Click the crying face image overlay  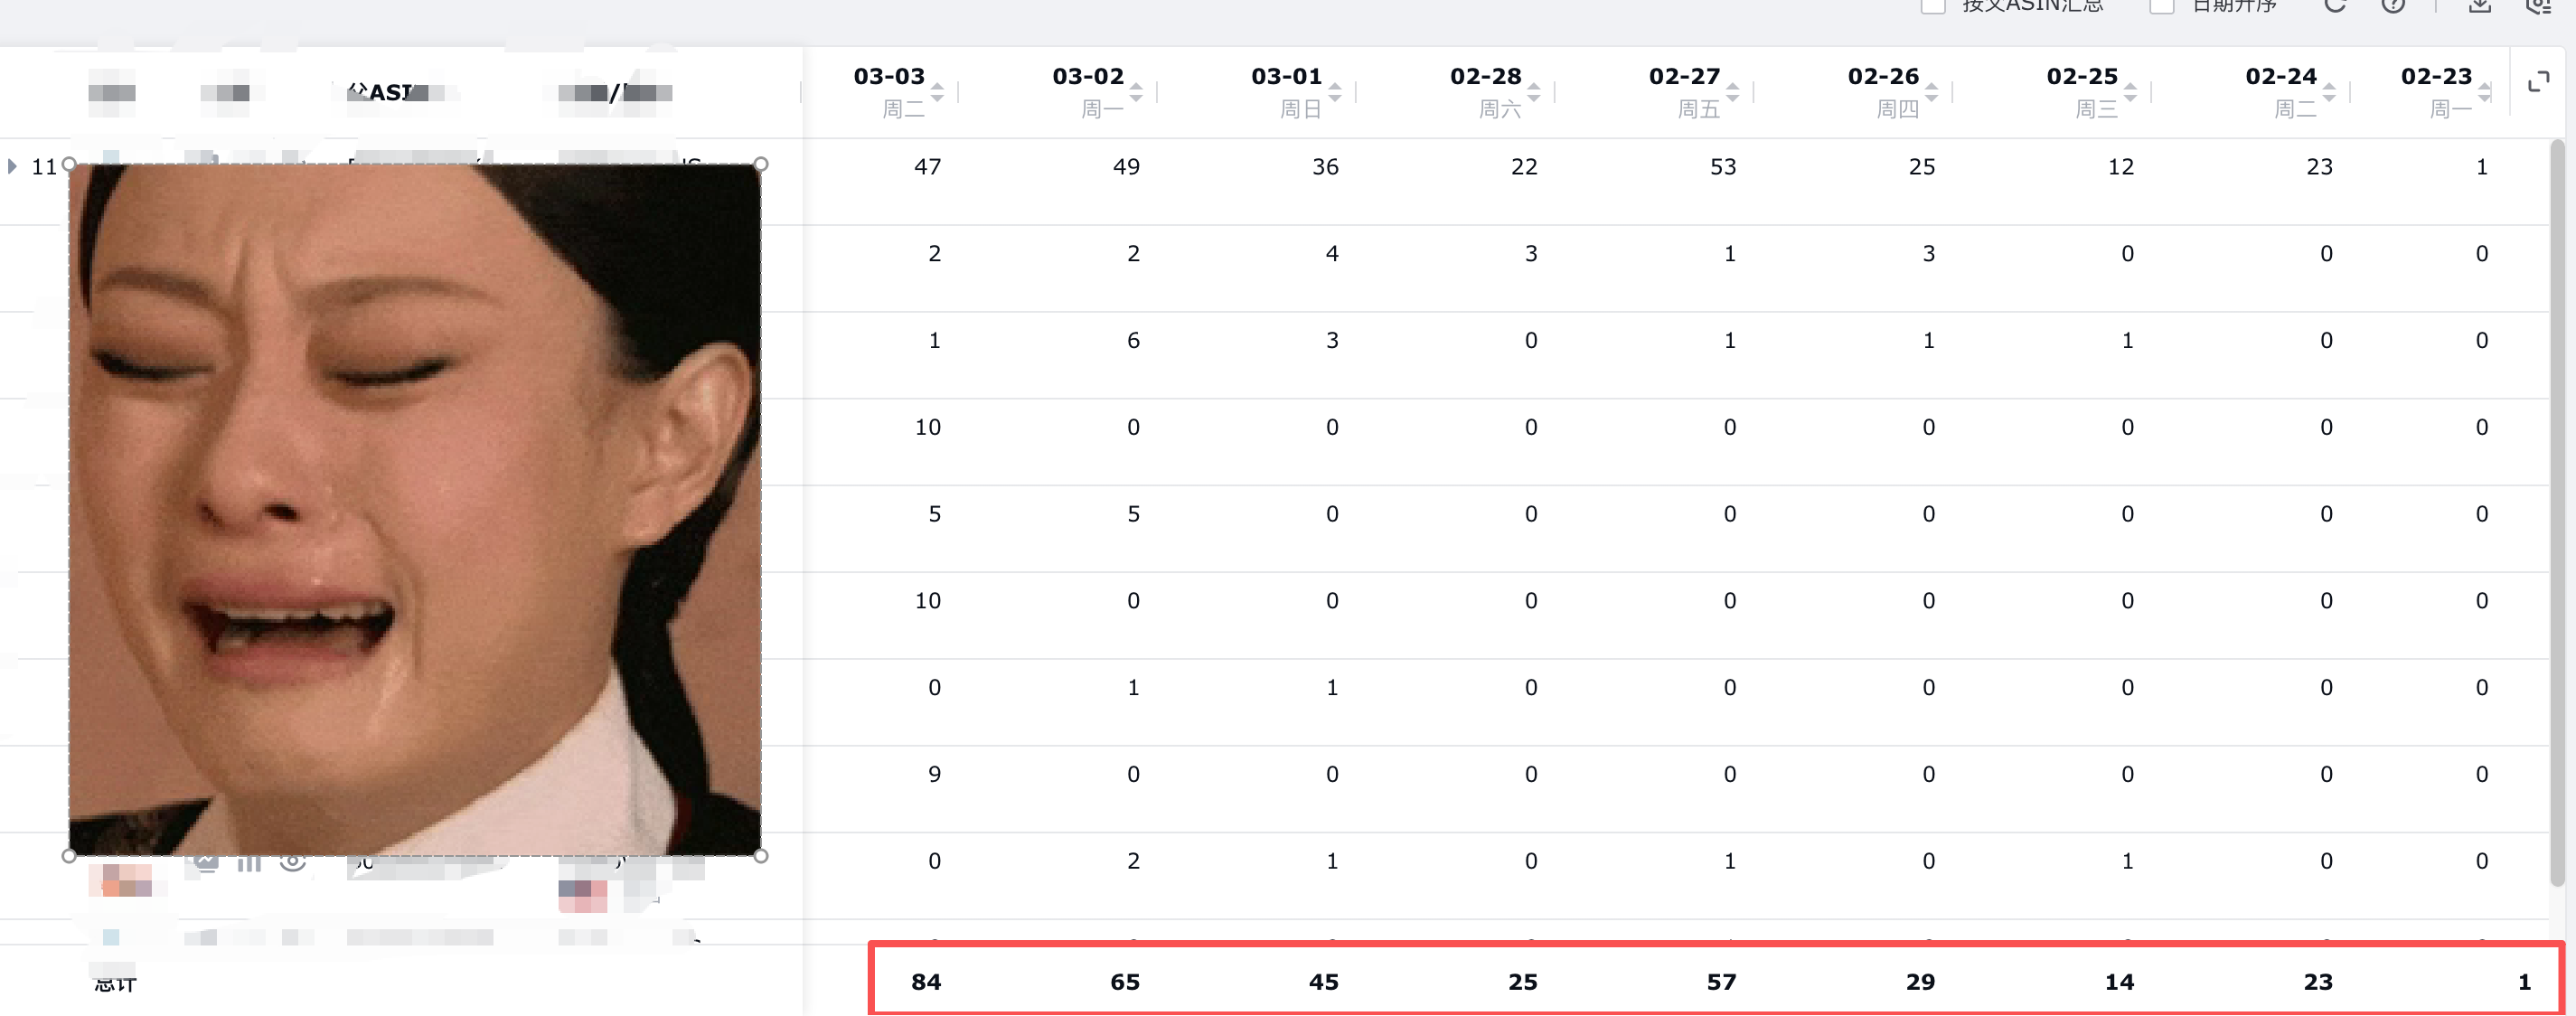click(x=414, y=510)
